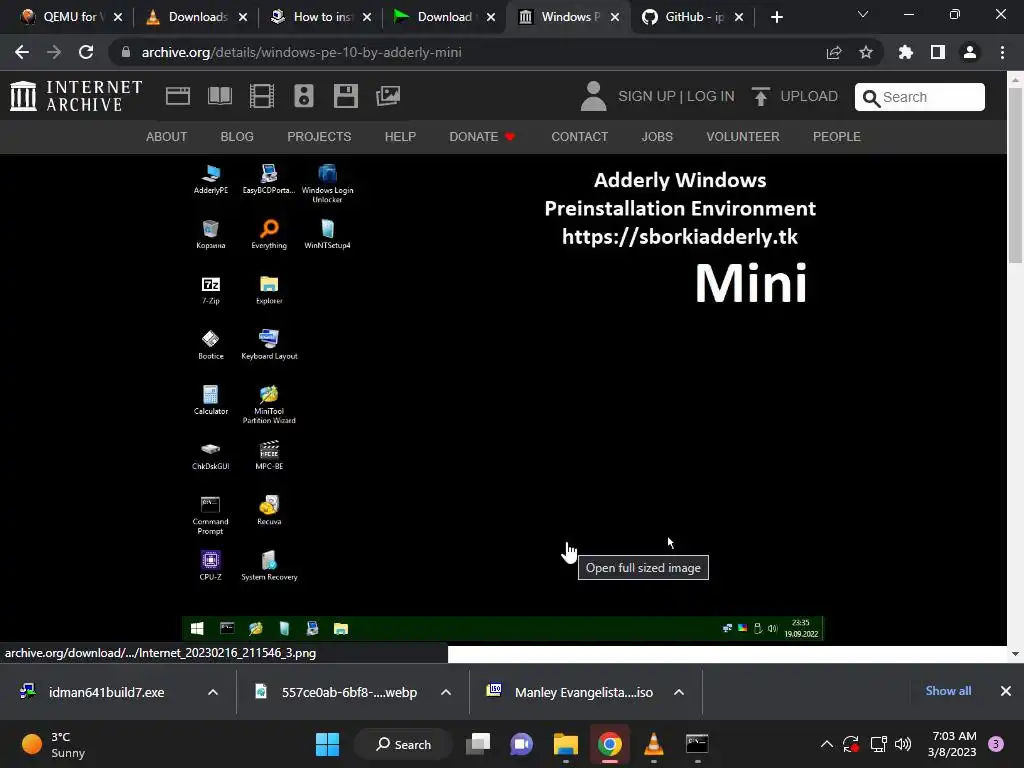Open the HELP menu item
Viewport: 1024px width, 768px height.
pyautogui.click(x=400, y=136)
